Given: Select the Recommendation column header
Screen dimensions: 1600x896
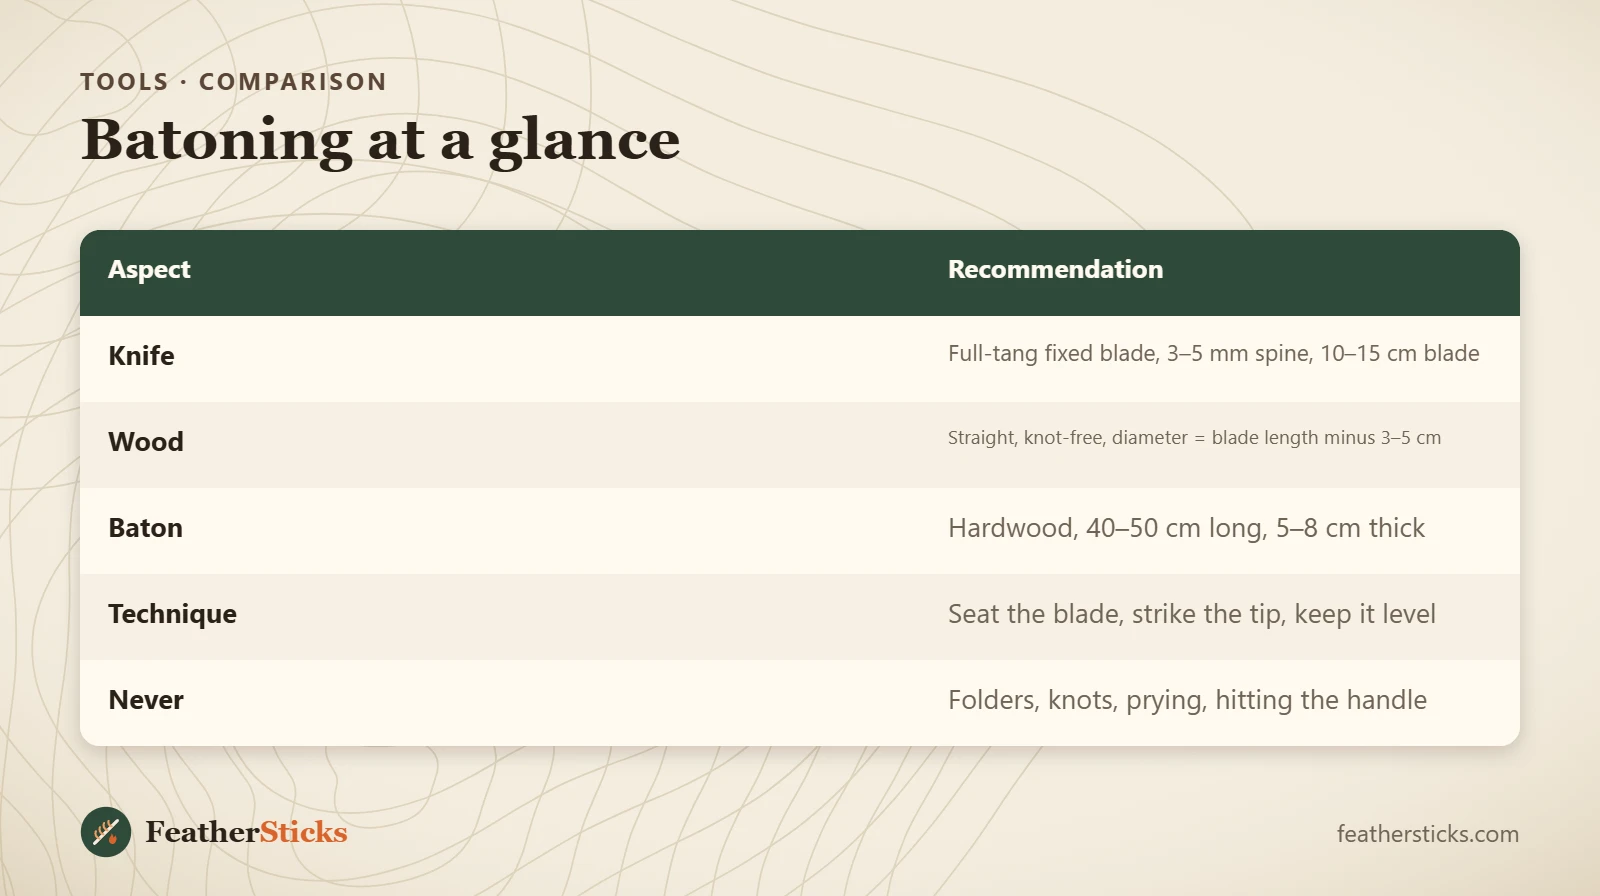Looking at the screenshot, I should pos(1055,269).
